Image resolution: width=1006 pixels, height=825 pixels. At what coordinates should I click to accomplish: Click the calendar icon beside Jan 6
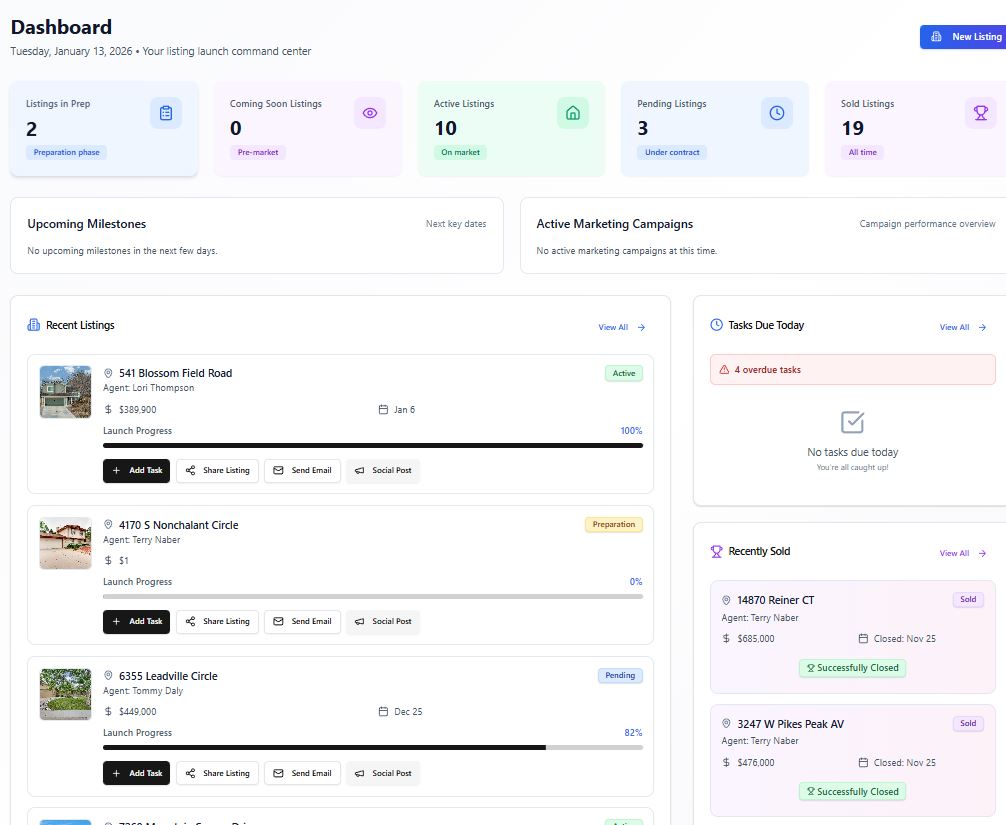click(x=383, y=409)
